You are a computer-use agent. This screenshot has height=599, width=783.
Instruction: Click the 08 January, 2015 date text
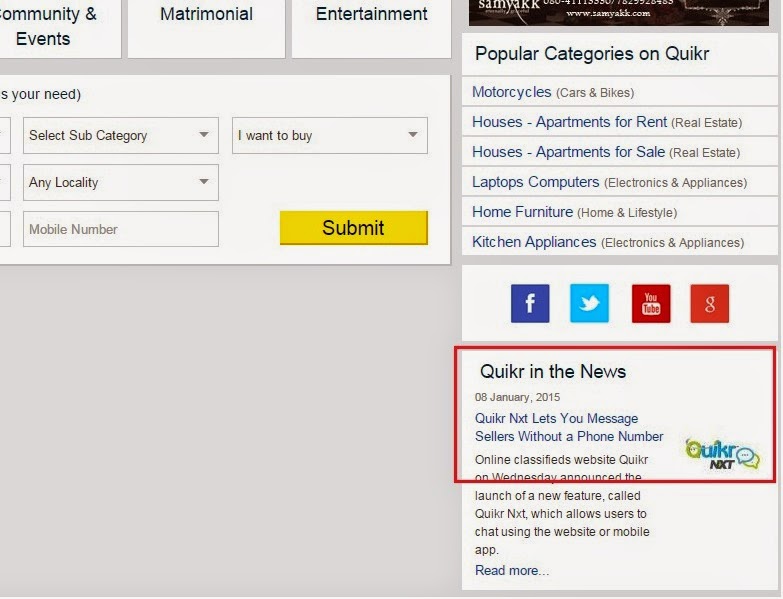tap(517, 397)
